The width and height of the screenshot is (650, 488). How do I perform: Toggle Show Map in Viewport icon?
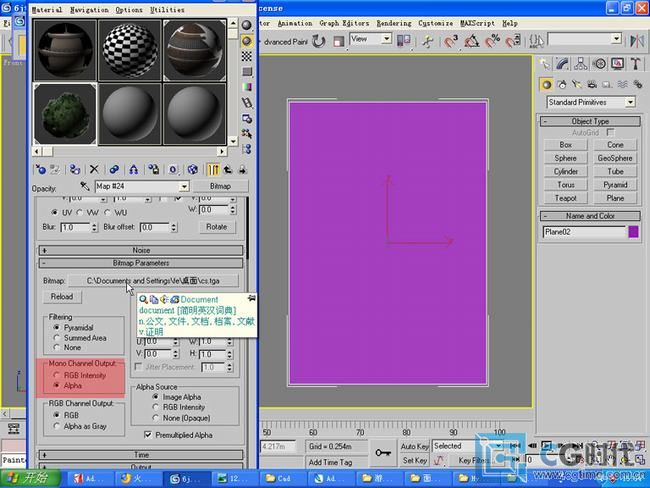click(192, 169)
